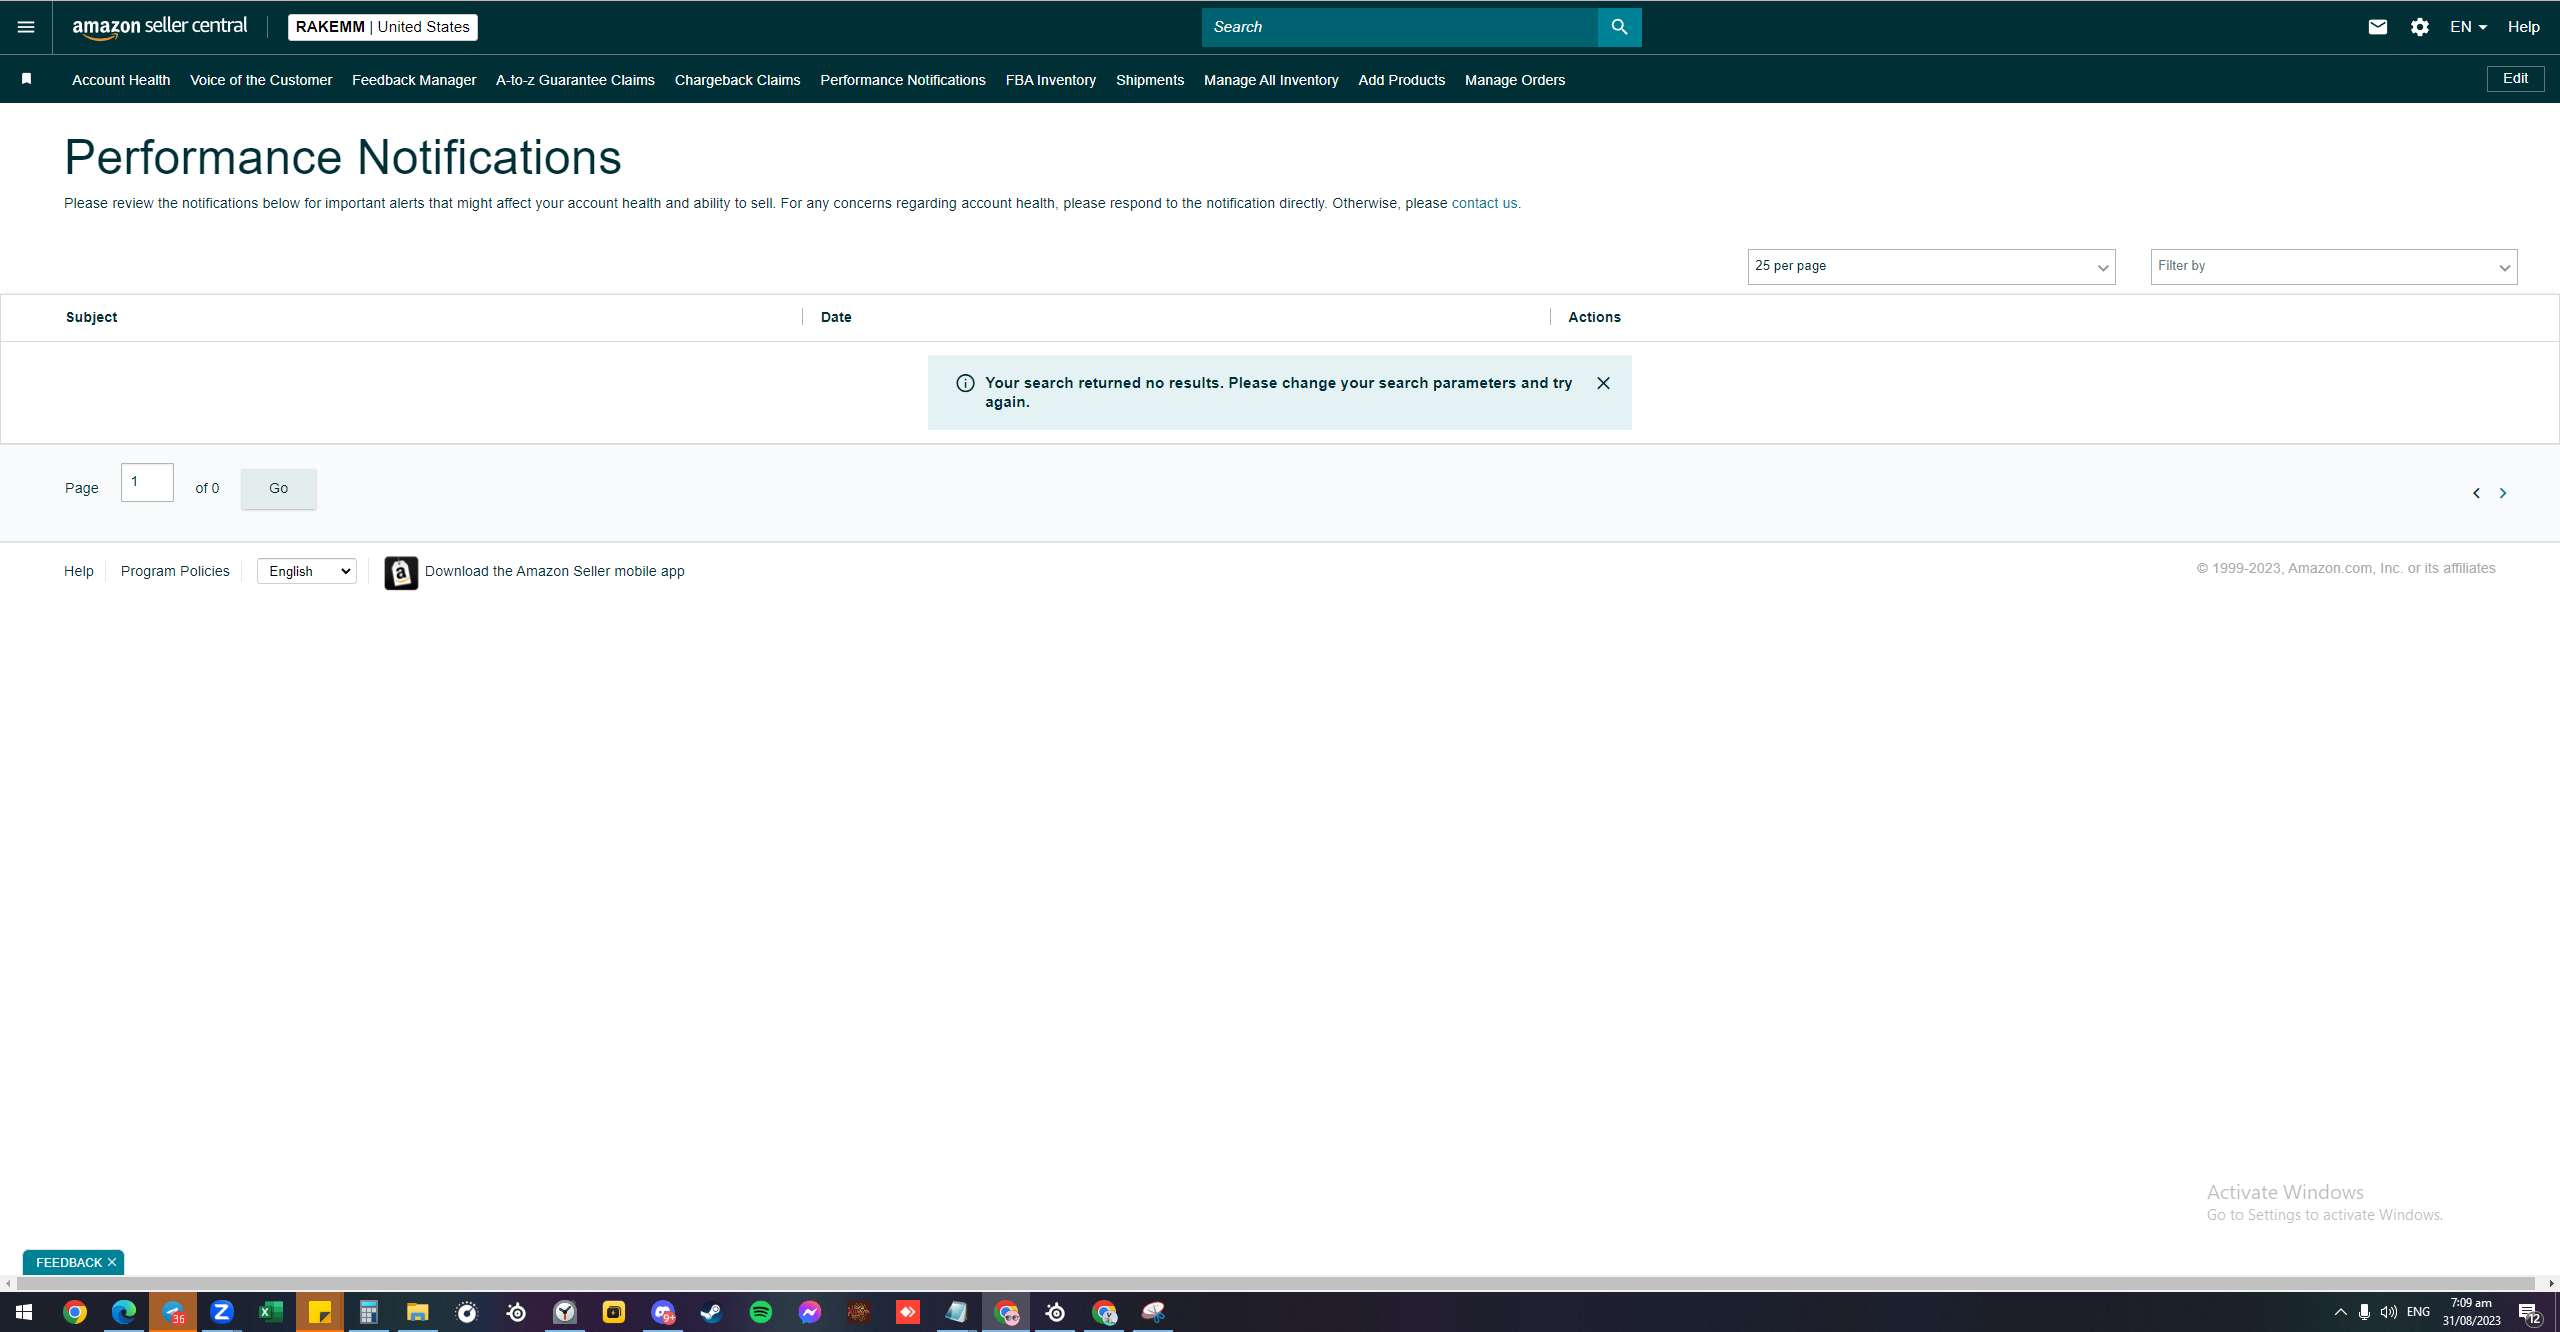Screen dimensions: 2560x1332
Task: Go to the previous results page arrow
Action: click(2477, 493)
